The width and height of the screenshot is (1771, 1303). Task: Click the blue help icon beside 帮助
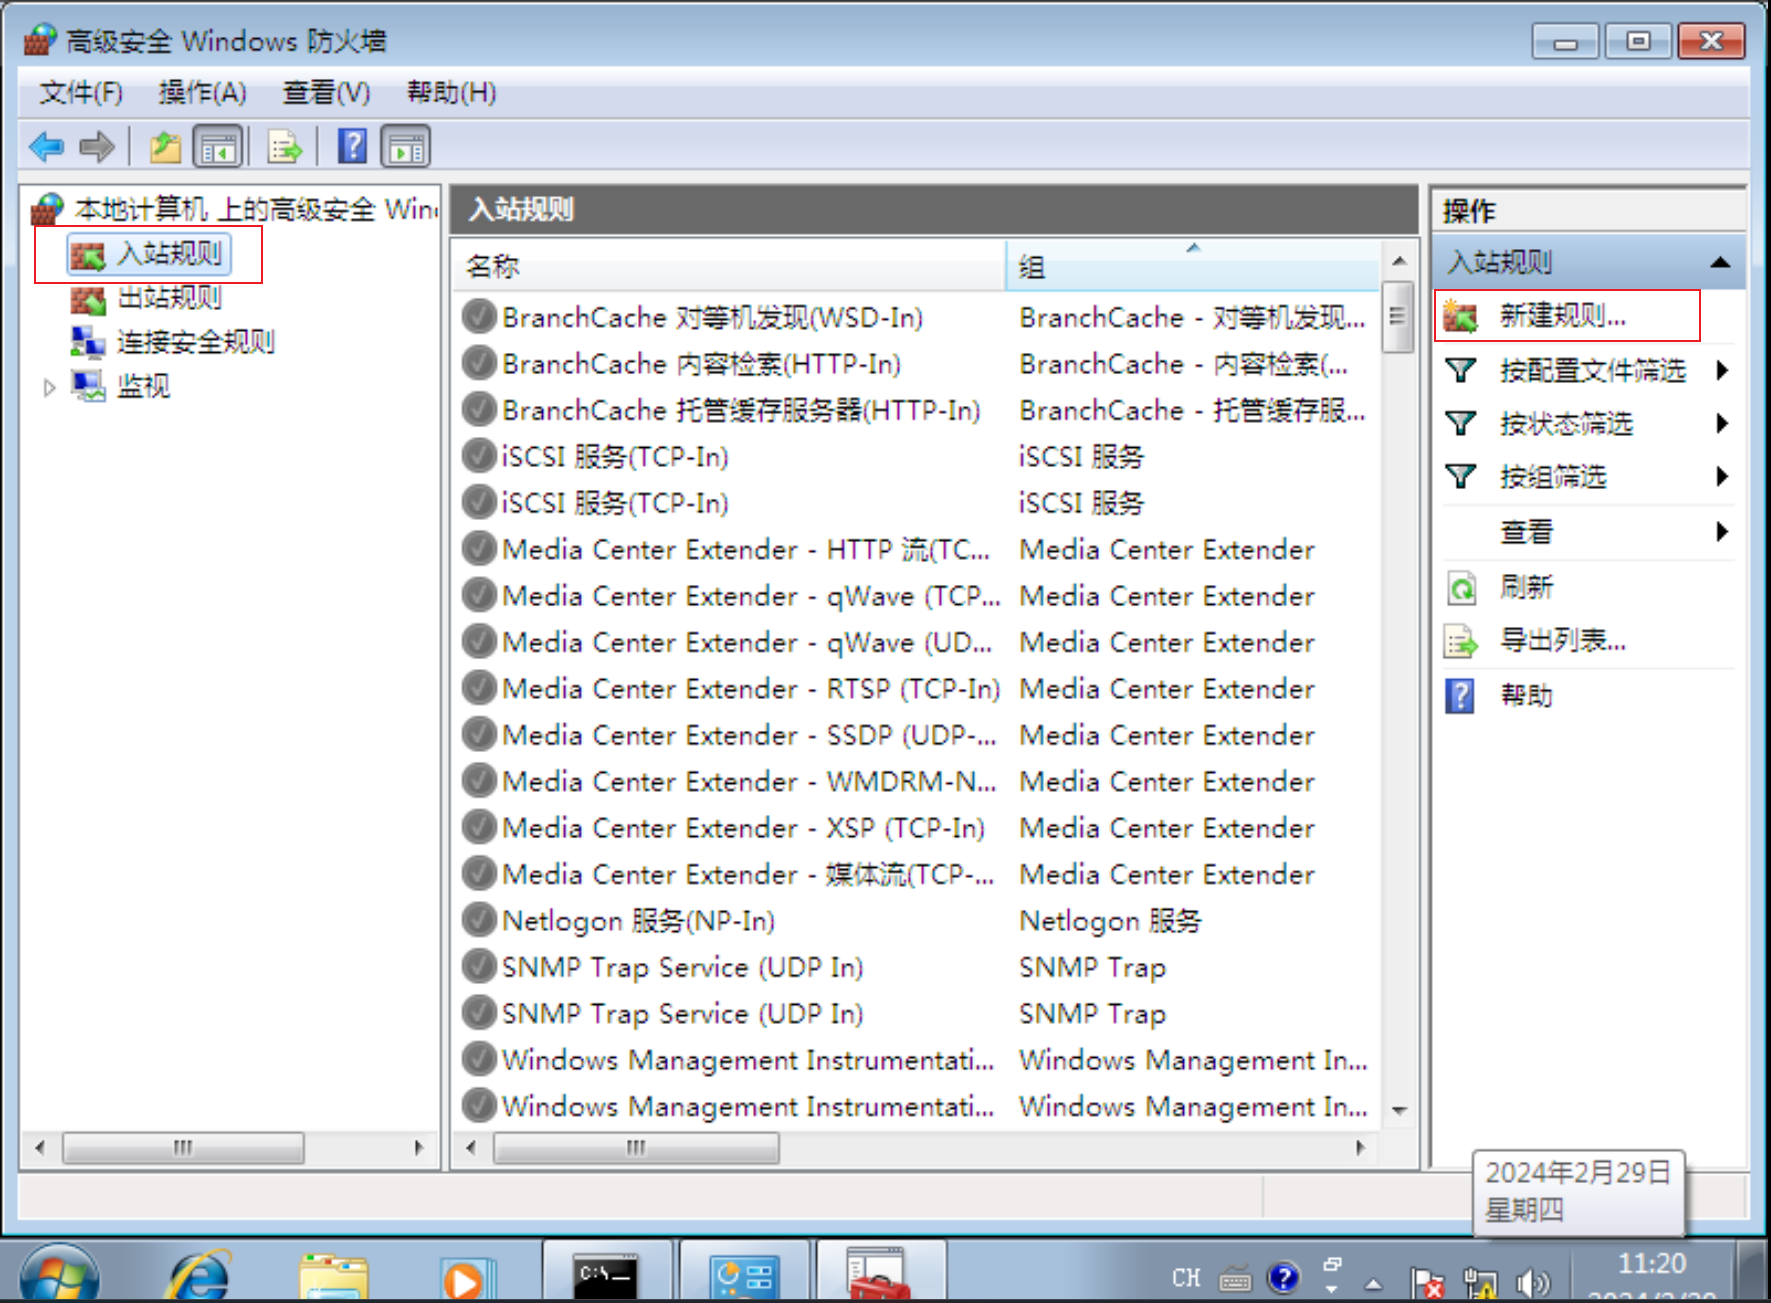[1460, 695]
